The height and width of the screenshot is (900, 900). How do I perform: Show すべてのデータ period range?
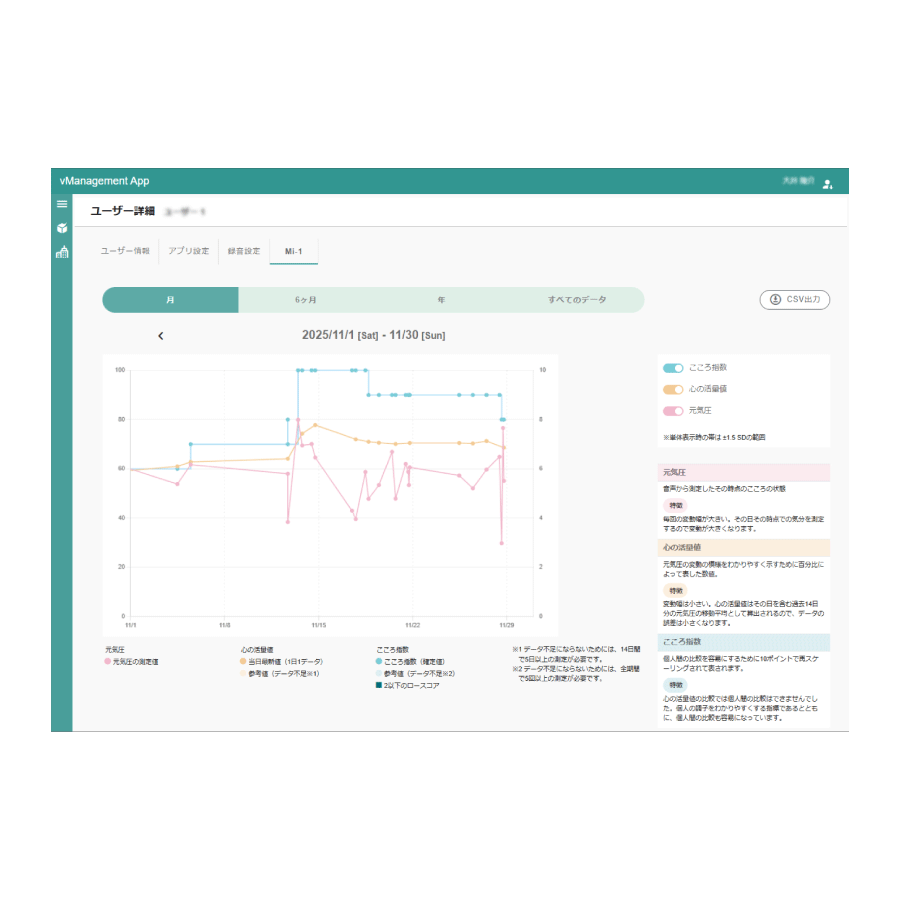(576, 300)
